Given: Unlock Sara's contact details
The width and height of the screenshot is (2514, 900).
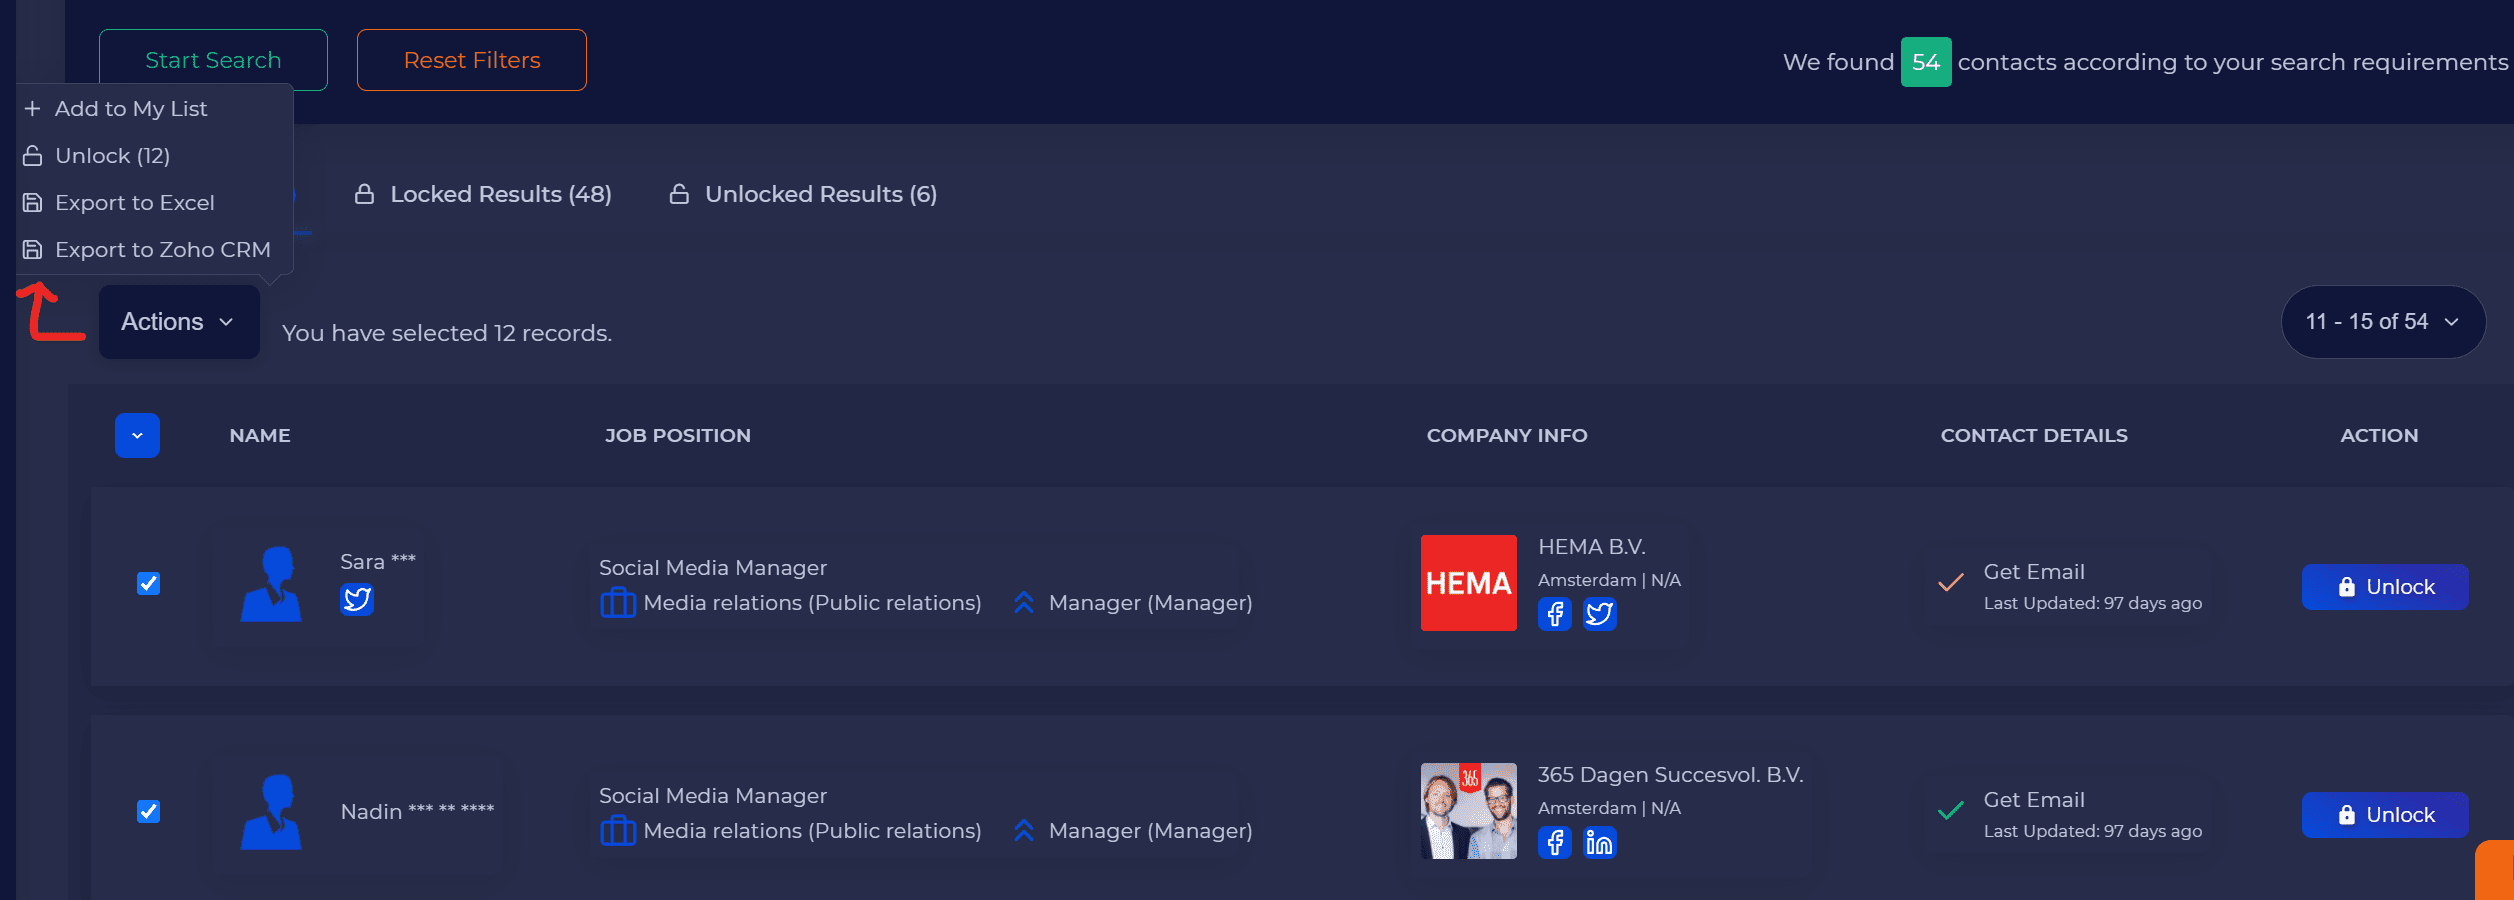Looking at the screenshot, I should (2384, 587).
